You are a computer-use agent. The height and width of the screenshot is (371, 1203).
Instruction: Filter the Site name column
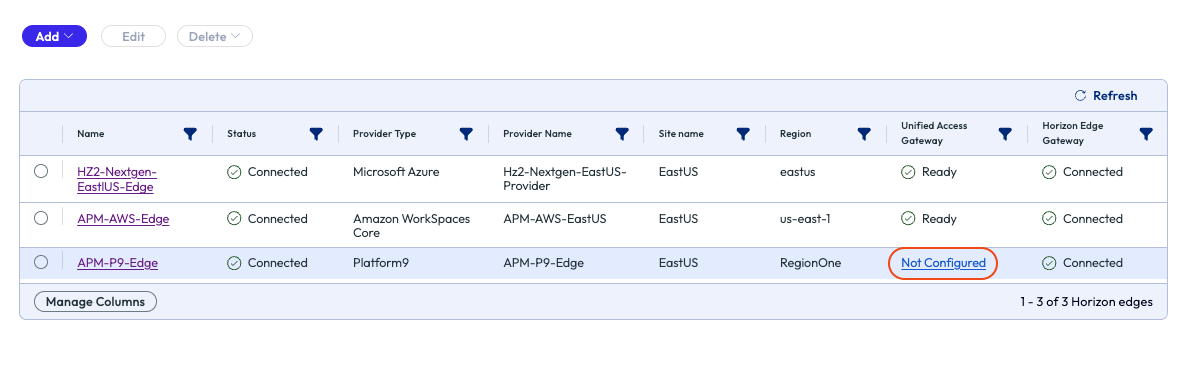point(743,133)
